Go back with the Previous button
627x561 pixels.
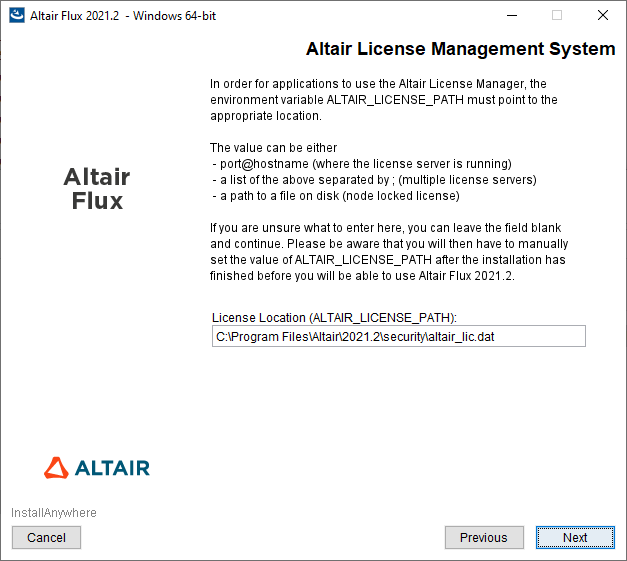pyautogui.click(x=483, y=537)
